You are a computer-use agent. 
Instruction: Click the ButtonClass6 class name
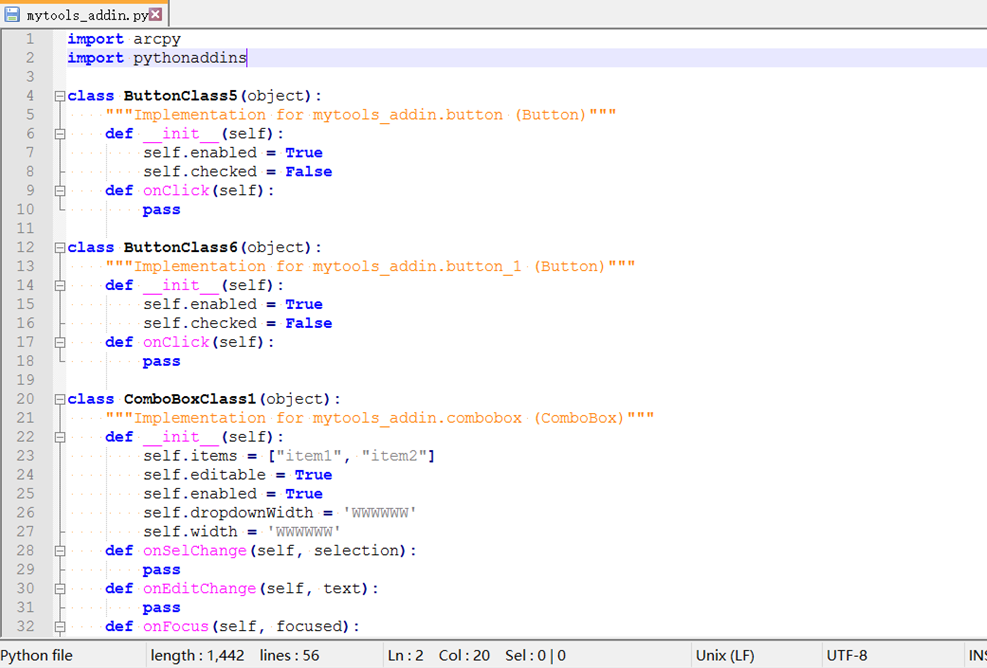[x=180, y=247]
